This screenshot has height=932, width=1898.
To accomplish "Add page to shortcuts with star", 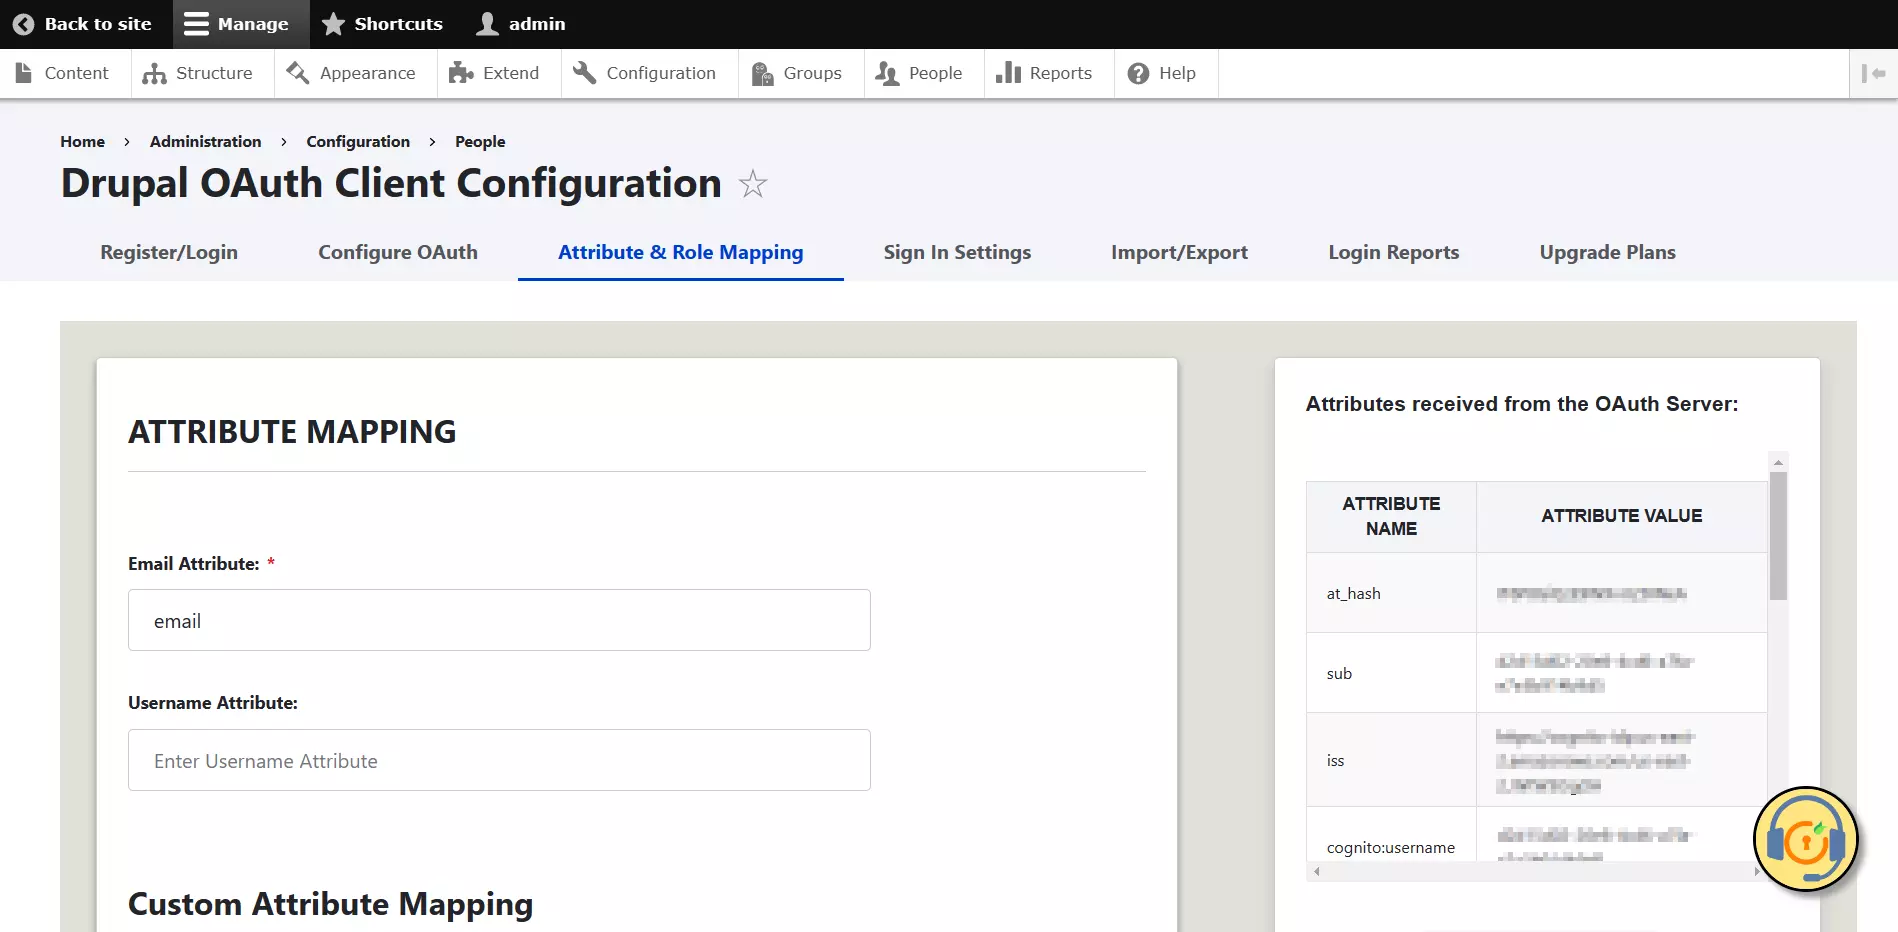I will pos(753,184).
